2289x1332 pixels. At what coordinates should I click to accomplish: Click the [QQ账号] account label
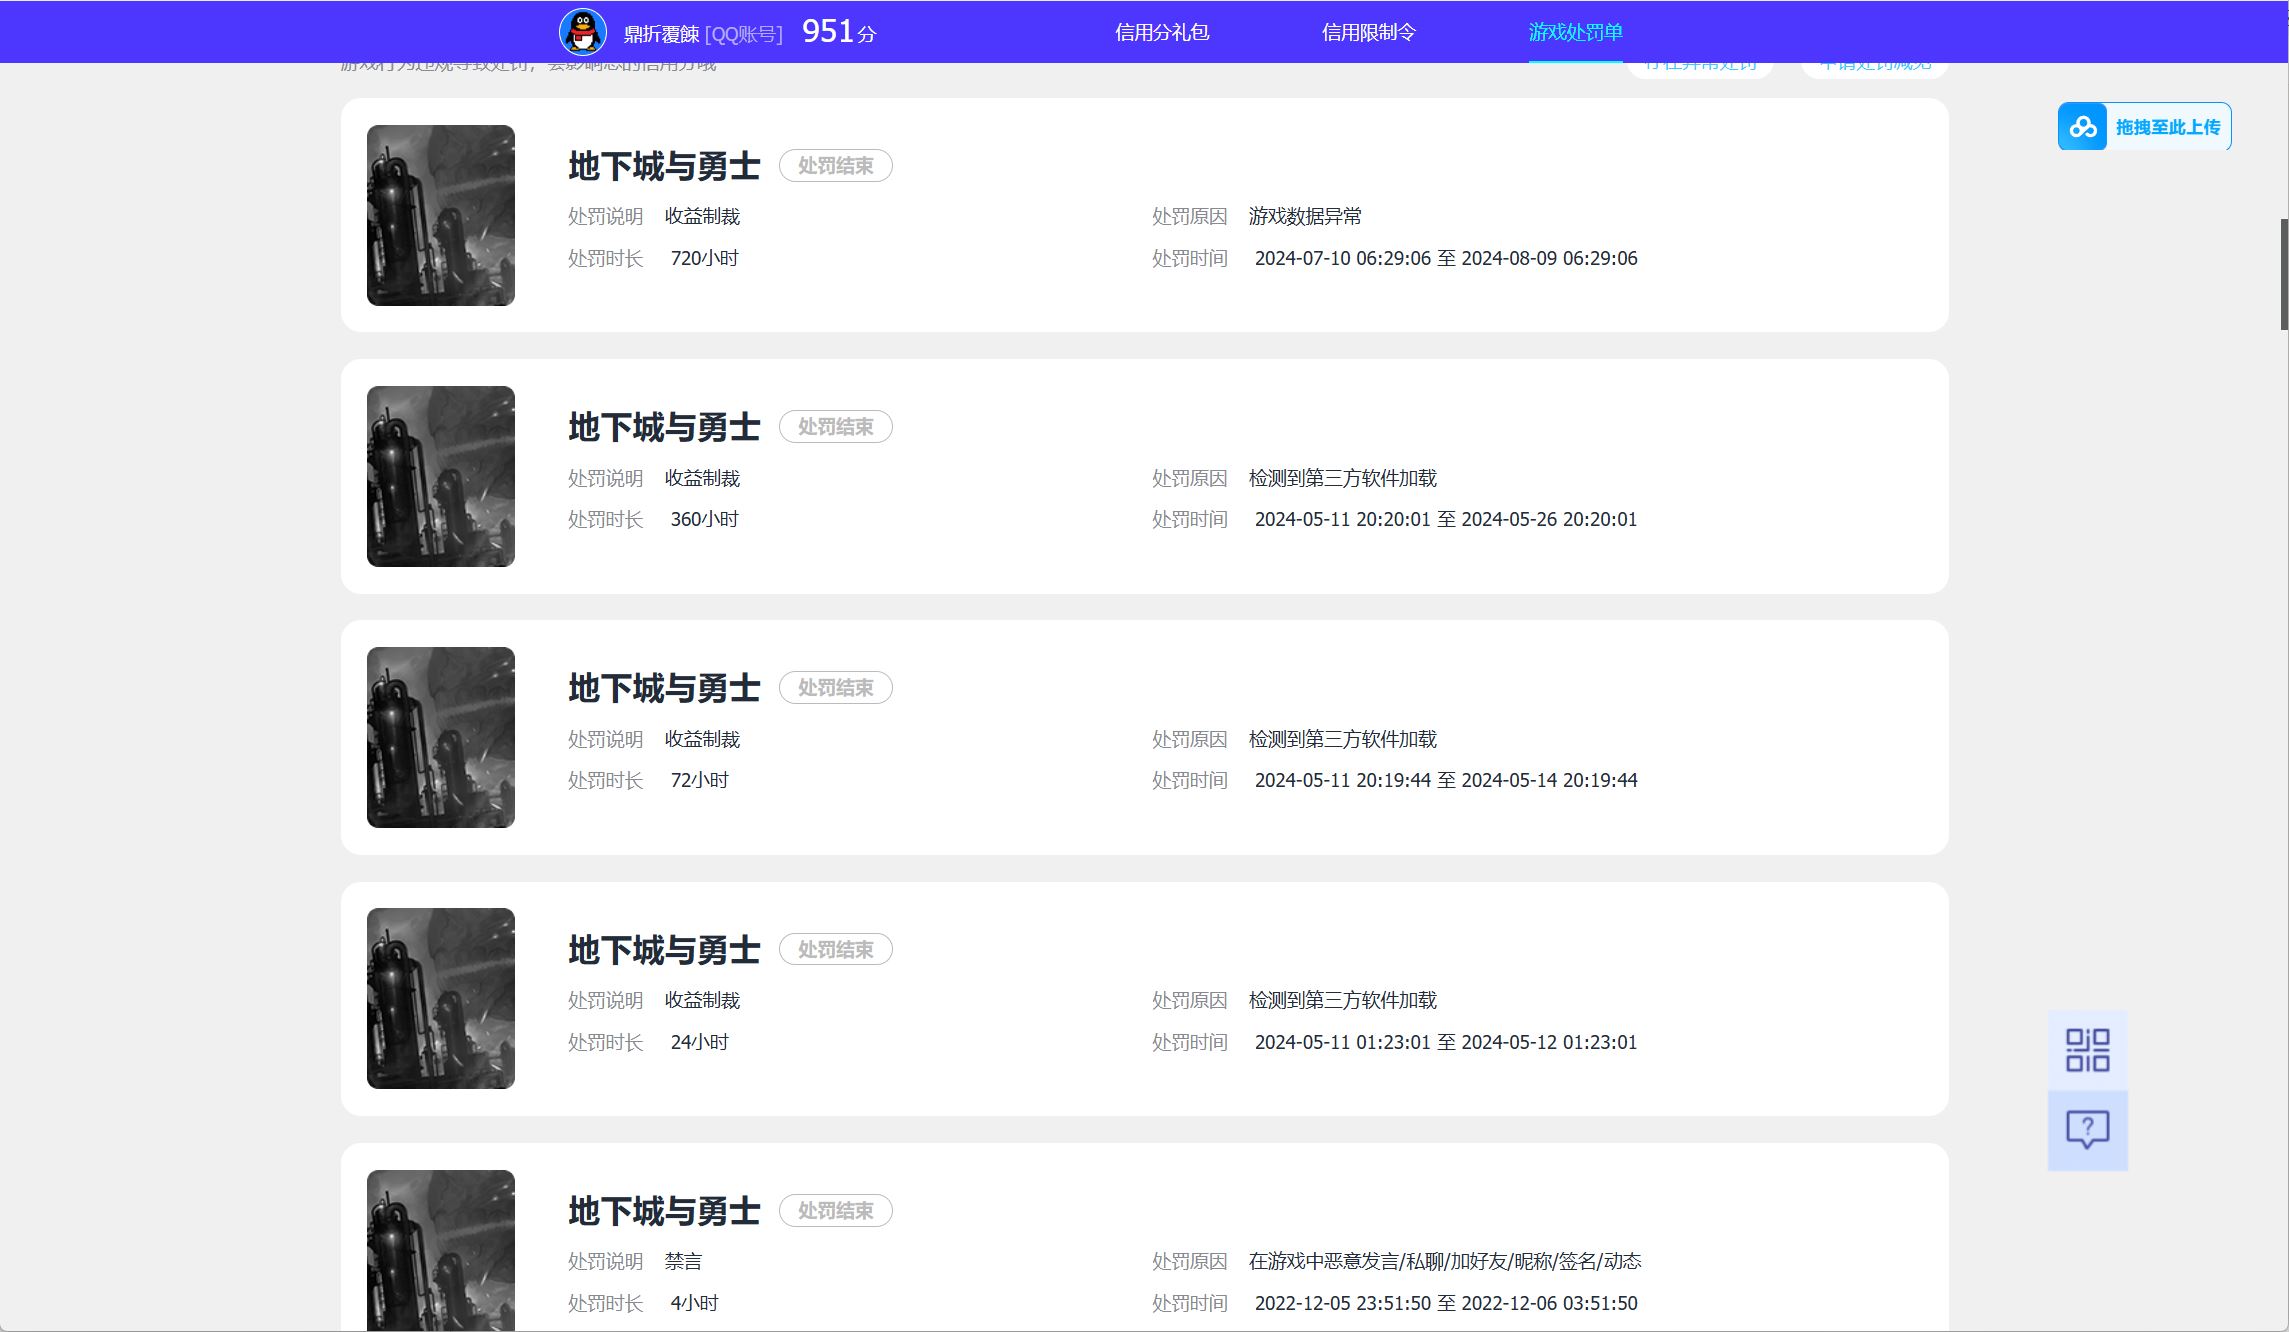[x=744, y=31]
